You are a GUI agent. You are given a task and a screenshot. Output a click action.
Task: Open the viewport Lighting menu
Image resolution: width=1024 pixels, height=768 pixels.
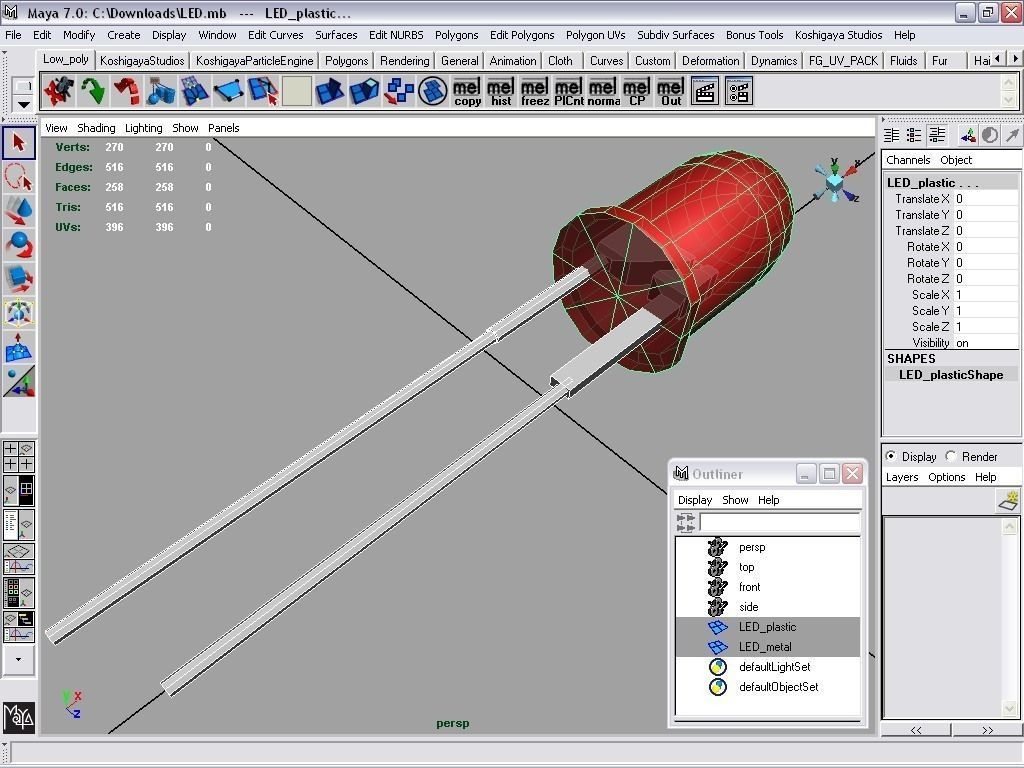[144, 128]
